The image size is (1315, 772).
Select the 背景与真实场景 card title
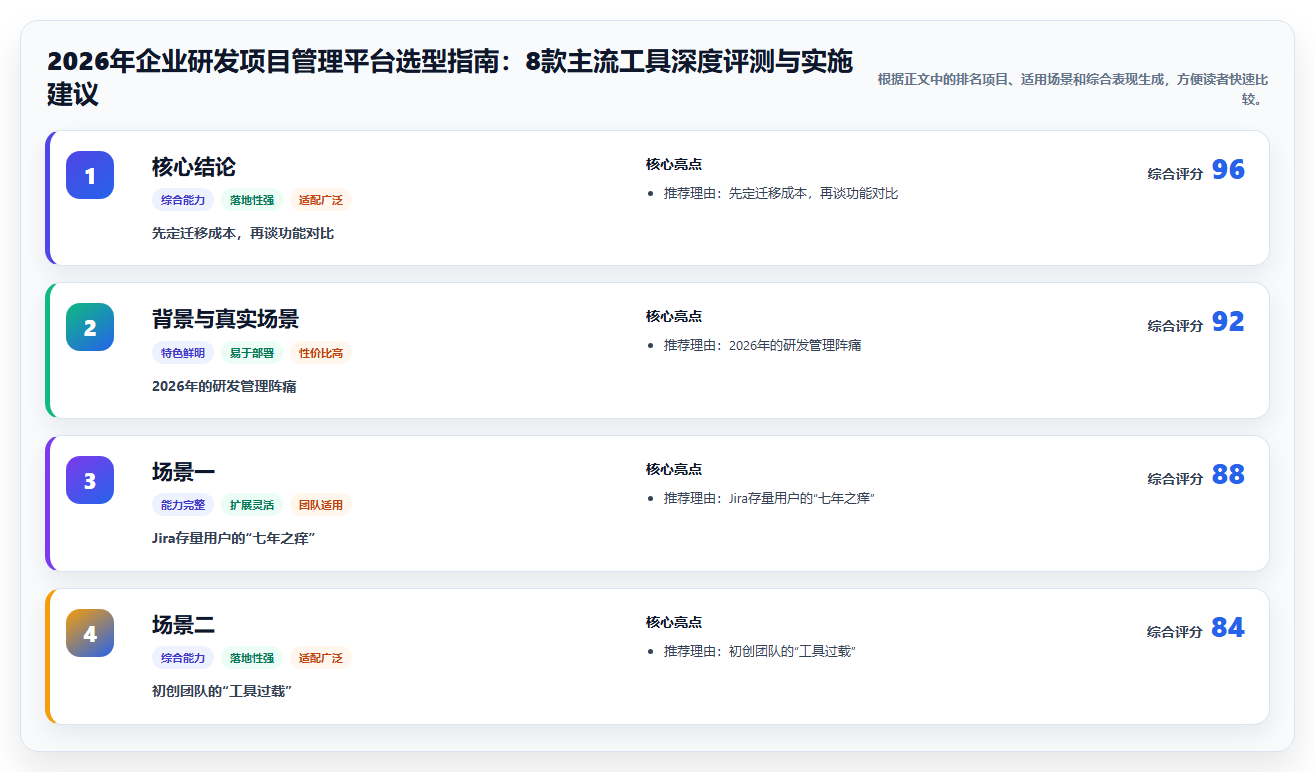[x=225, y=319]
